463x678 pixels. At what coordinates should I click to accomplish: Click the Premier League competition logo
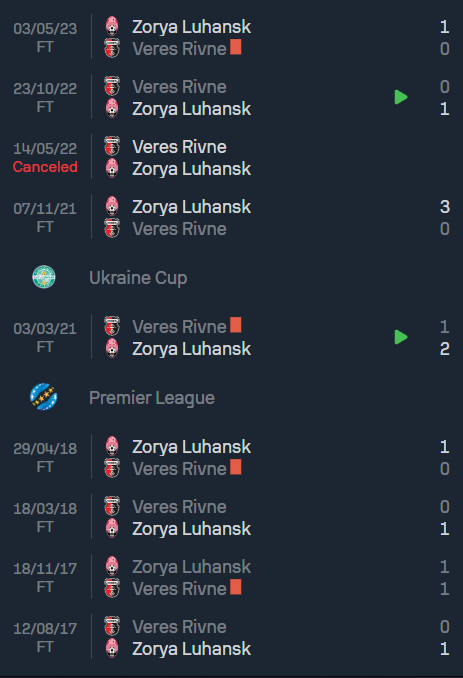pyautogui.click(x=44, y=397)
